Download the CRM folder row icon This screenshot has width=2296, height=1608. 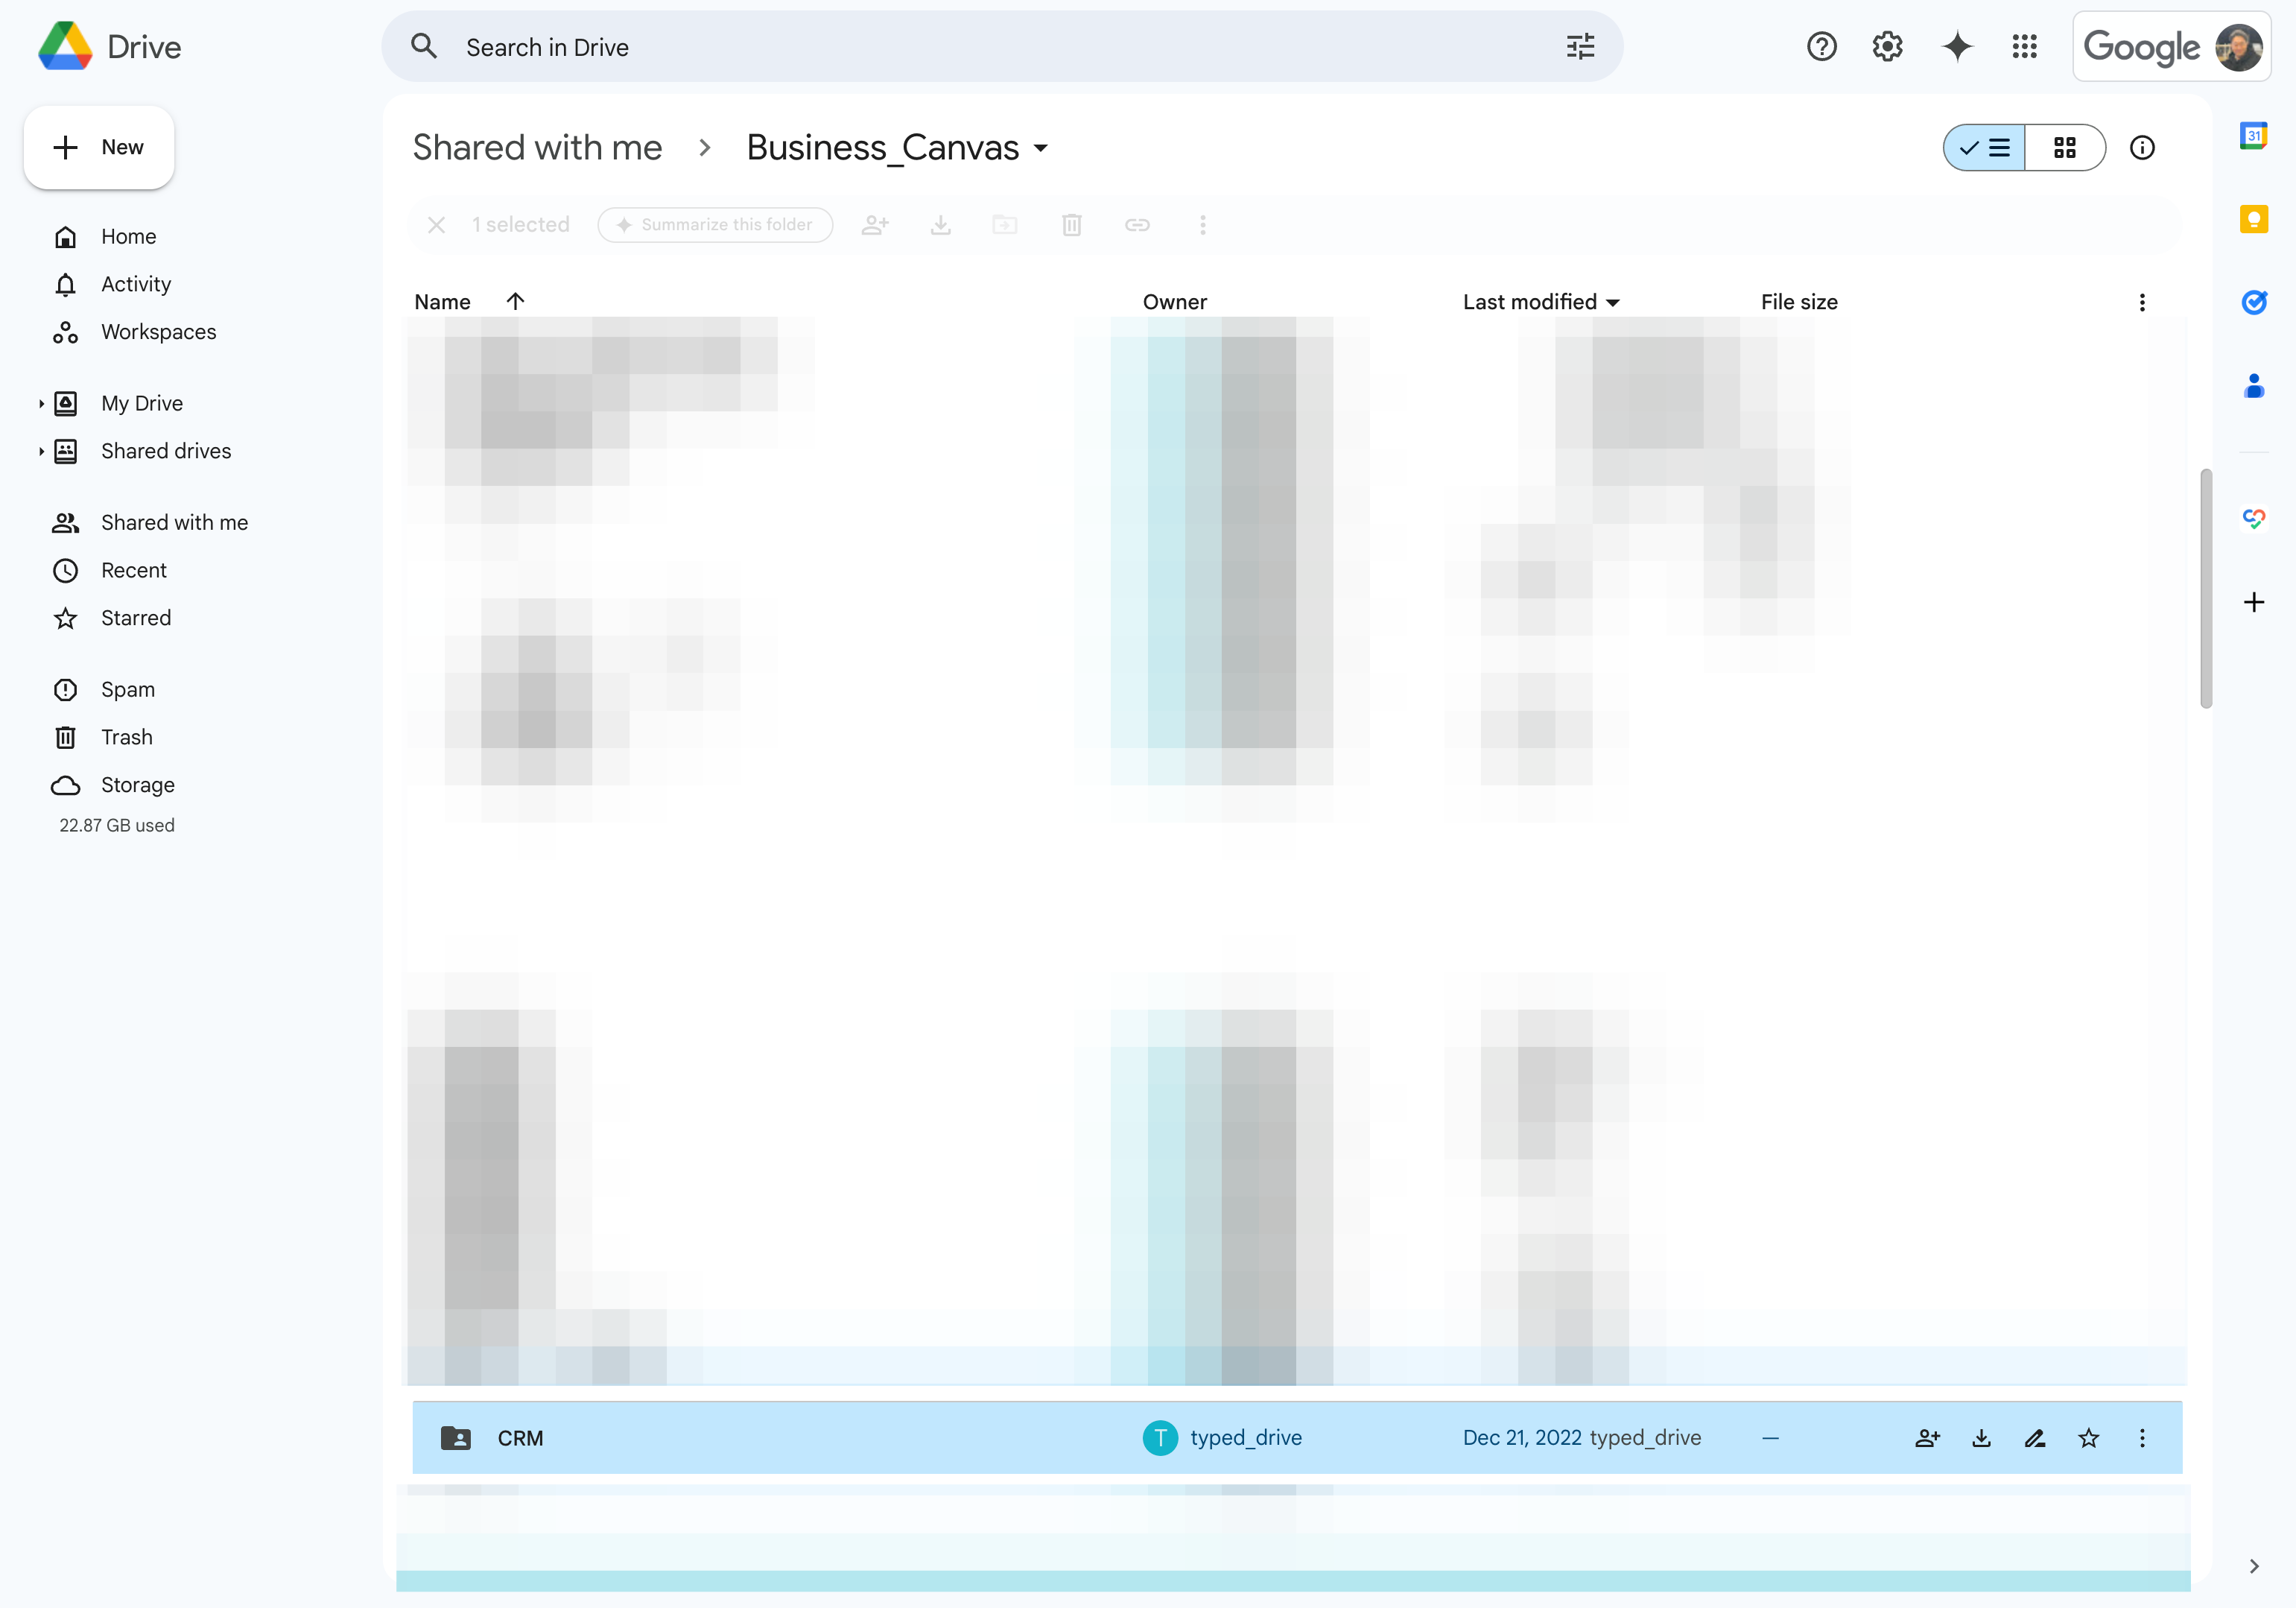point(1981,1438)
